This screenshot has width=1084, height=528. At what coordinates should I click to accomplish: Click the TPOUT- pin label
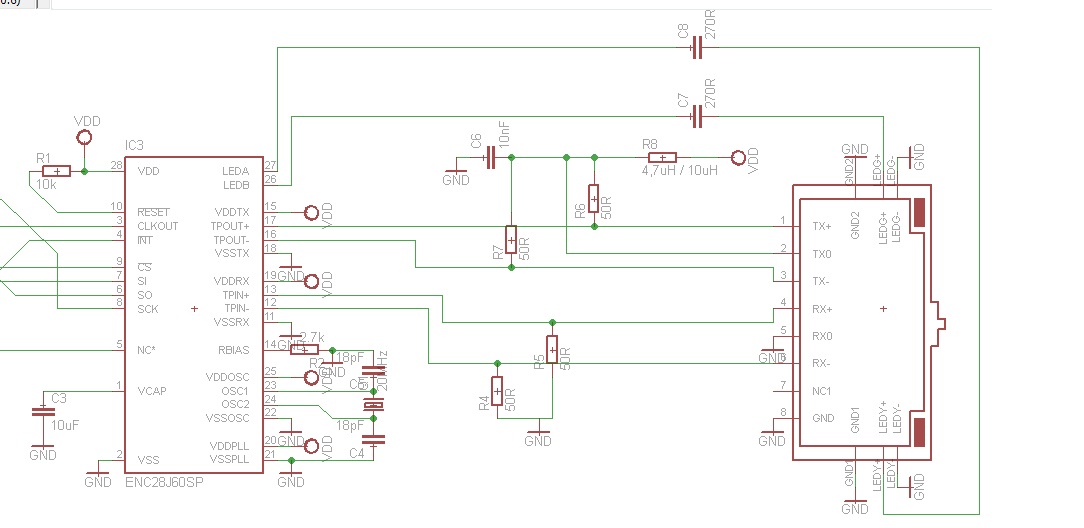[230, 240]
